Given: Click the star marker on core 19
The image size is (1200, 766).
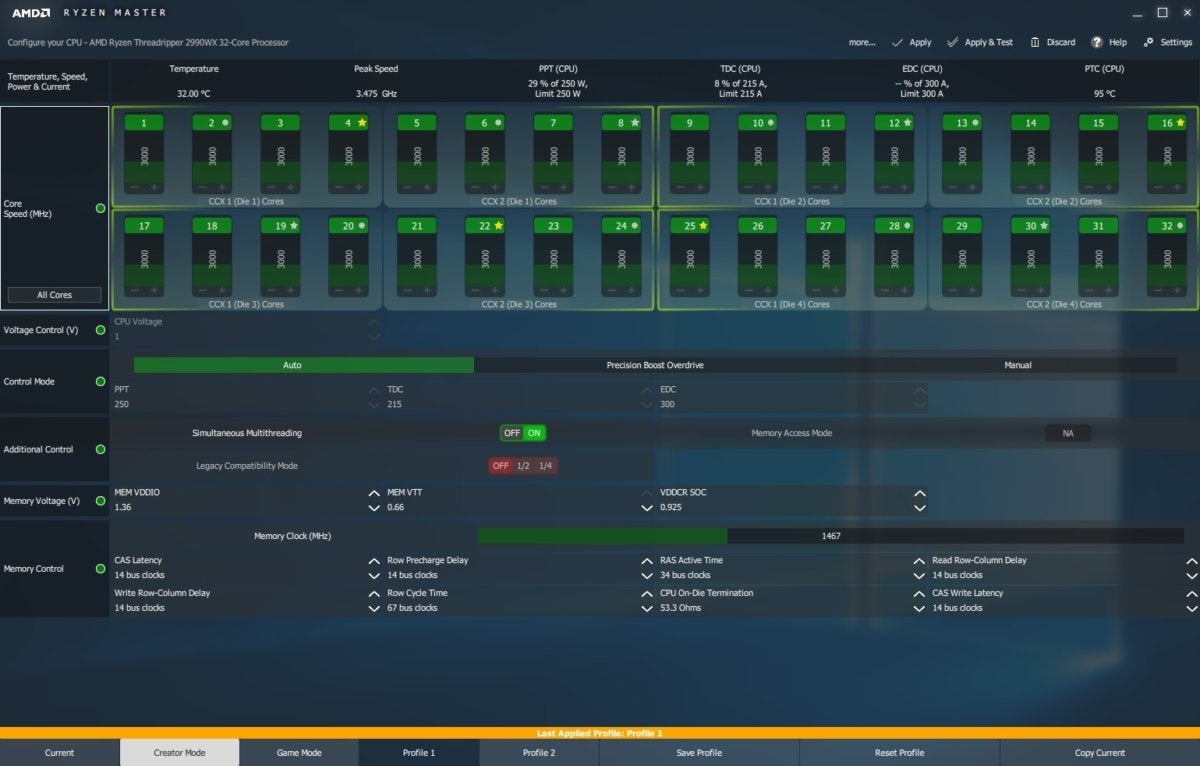Looking at the screenshot, I should (294, 226).
